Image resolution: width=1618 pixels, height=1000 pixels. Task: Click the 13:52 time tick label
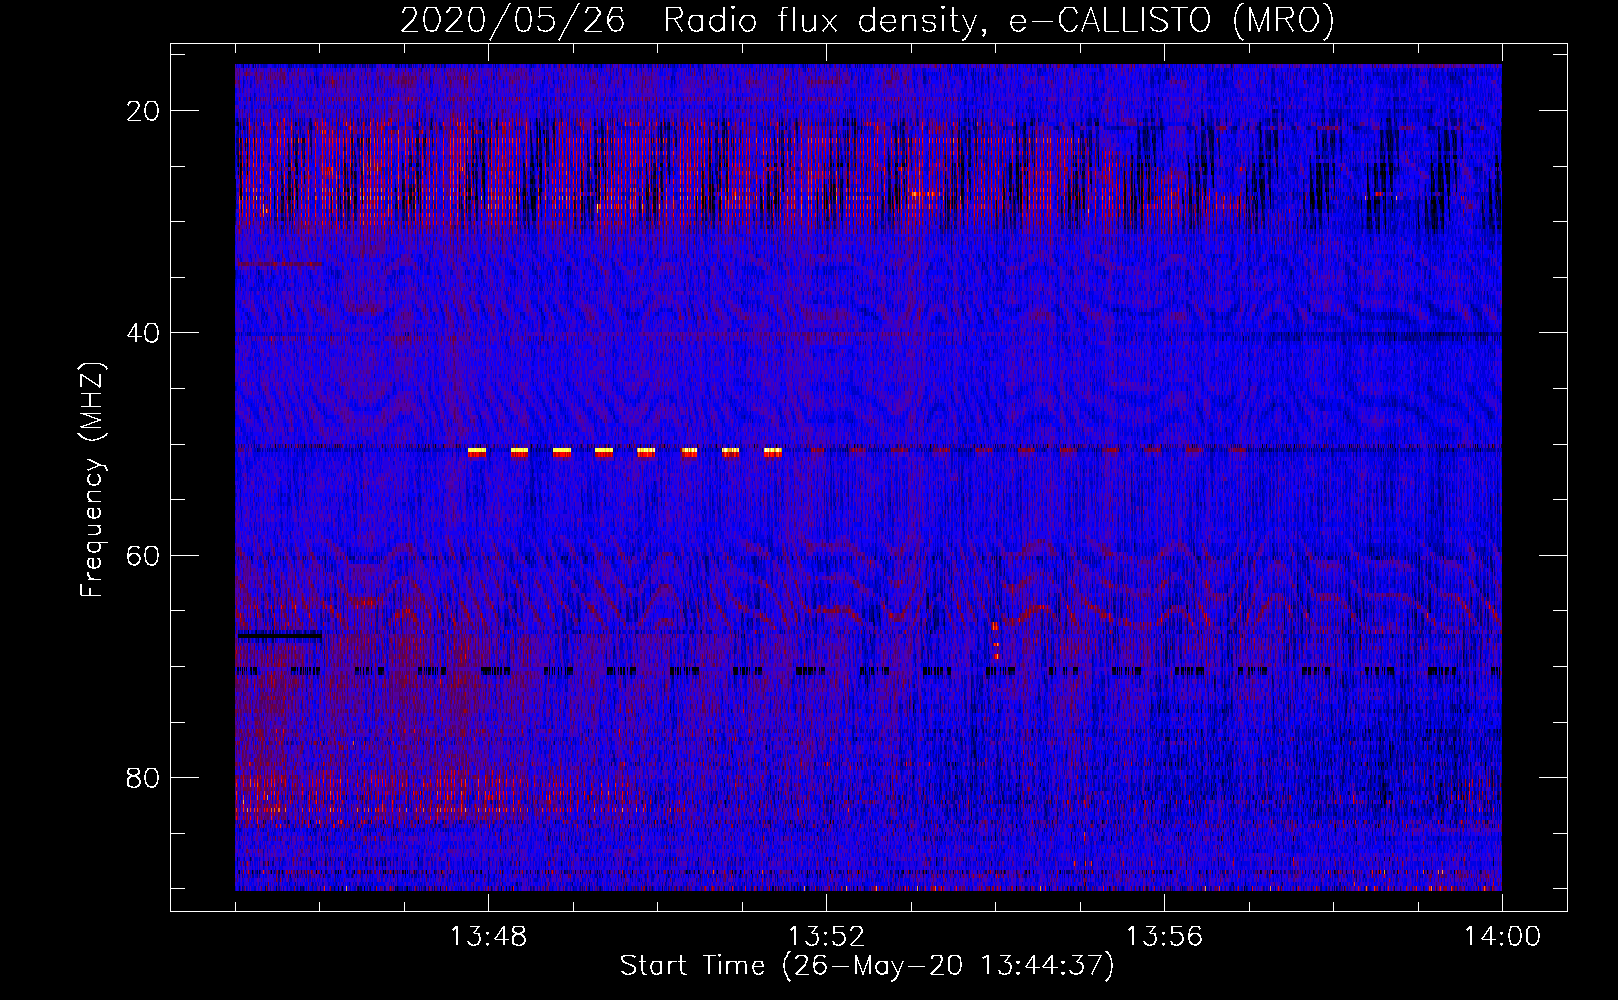pos(826,937)
